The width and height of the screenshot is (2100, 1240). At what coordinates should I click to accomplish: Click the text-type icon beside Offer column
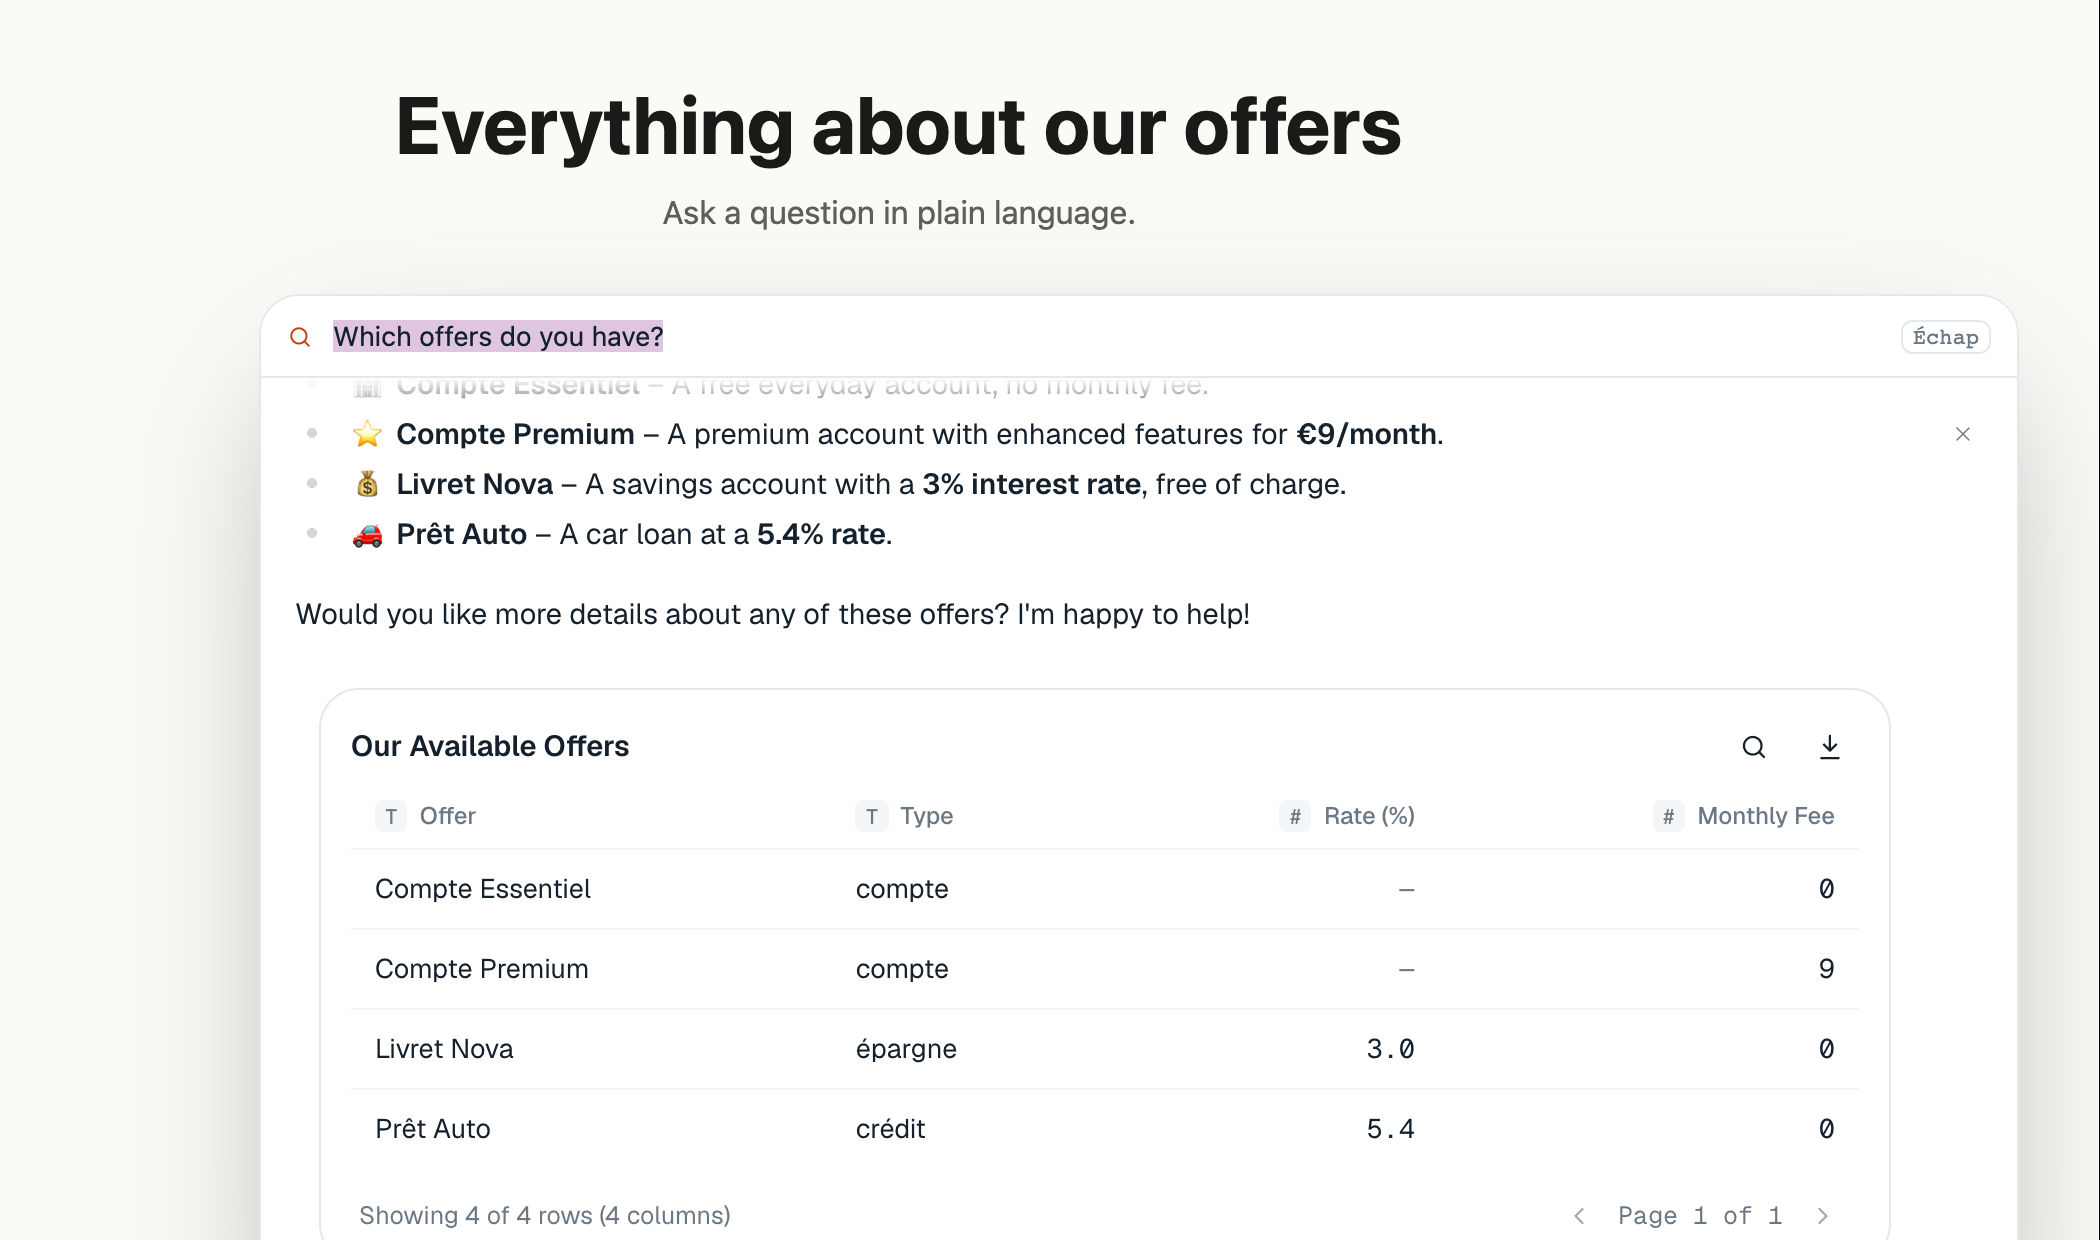coord(391,816)
